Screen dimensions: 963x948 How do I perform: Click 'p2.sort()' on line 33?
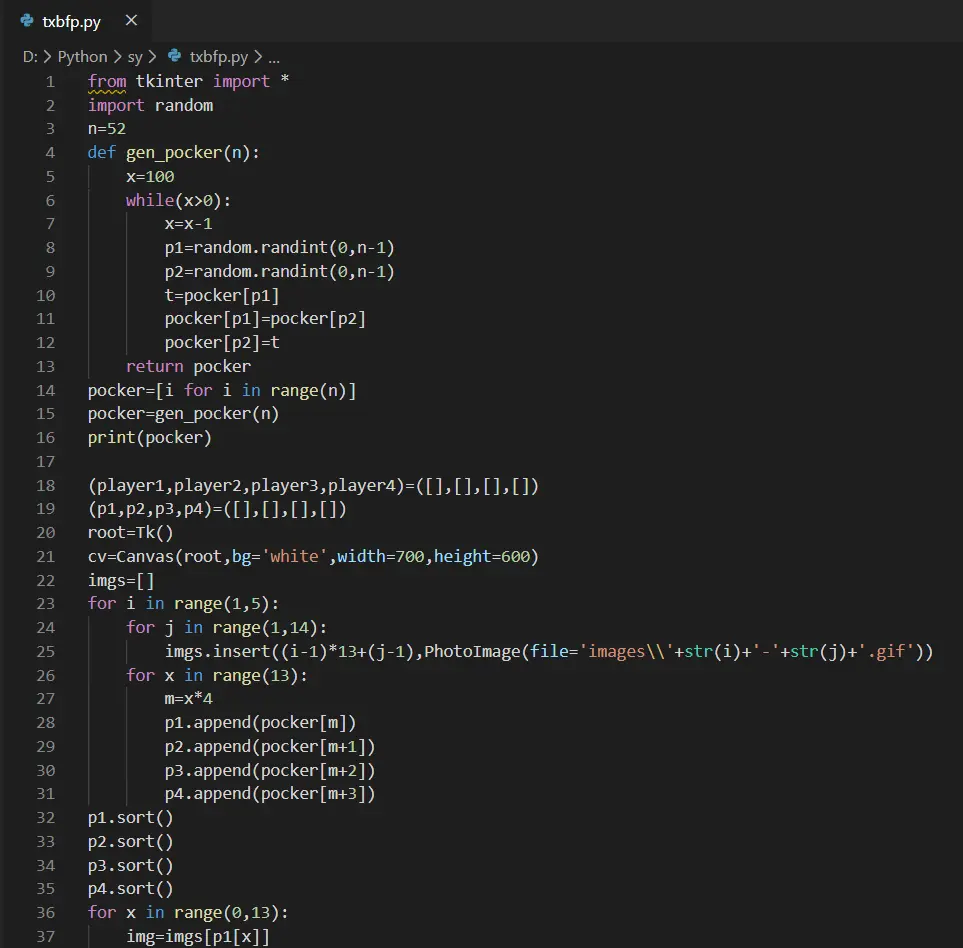pos(131,842)
